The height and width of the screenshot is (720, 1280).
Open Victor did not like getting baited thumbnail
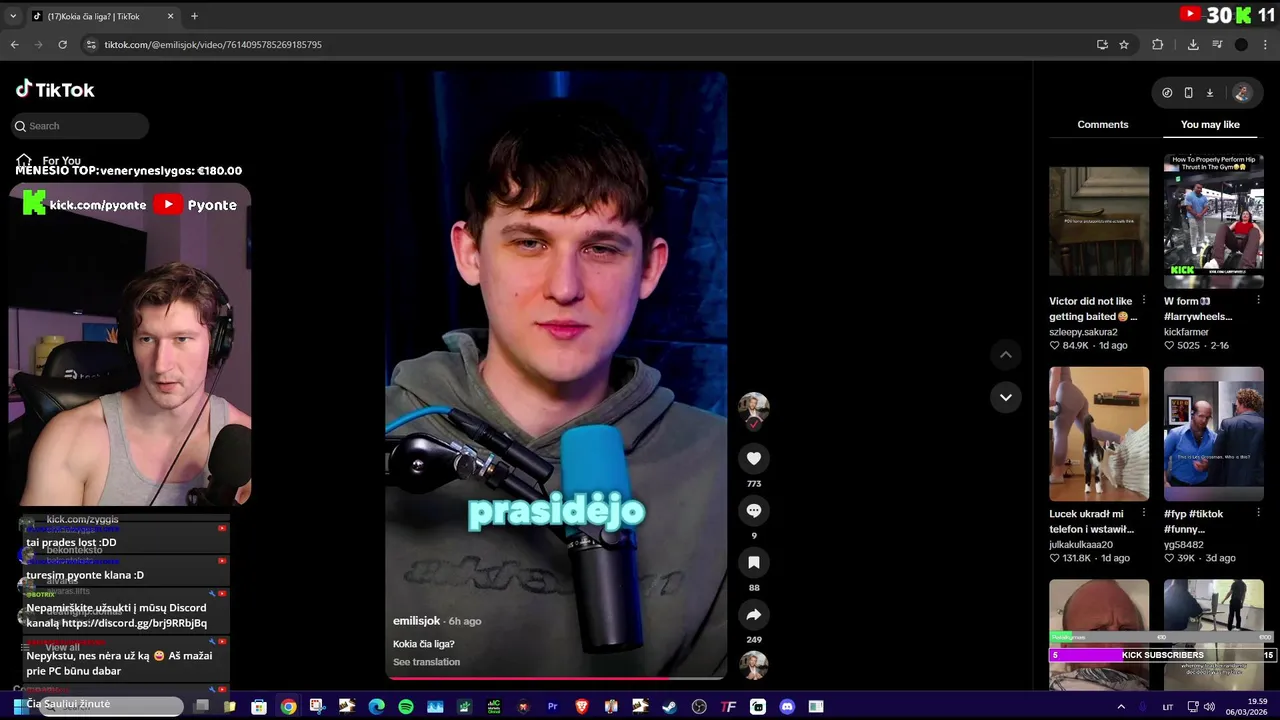1099,221
